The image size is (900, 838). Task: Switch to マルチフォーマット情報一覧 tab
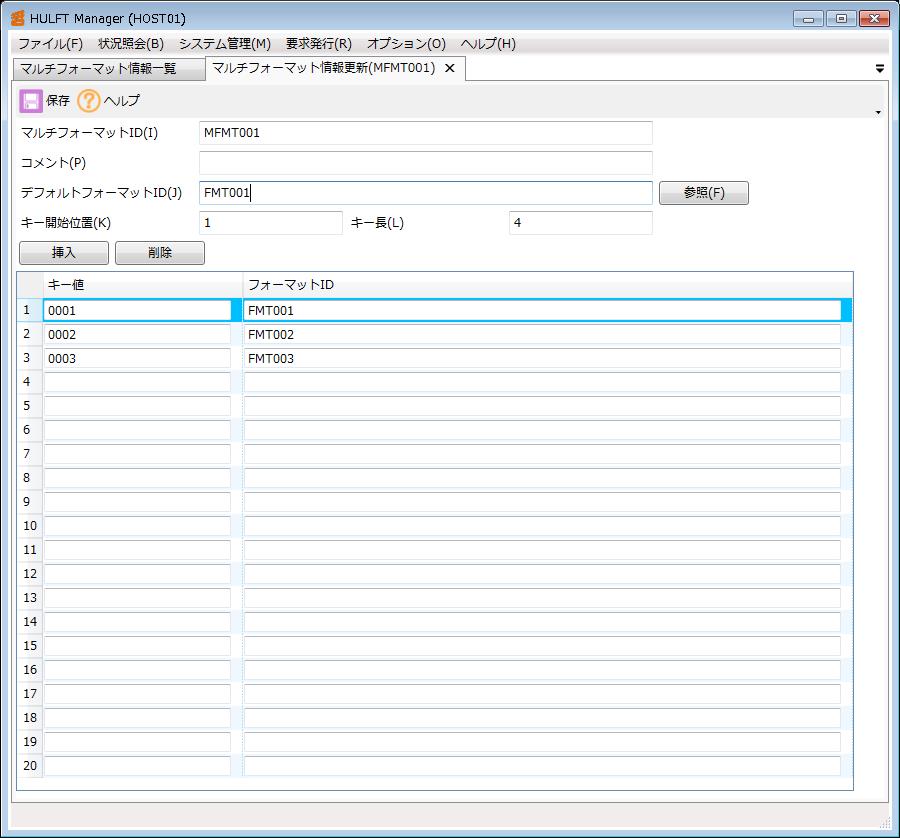98,69
